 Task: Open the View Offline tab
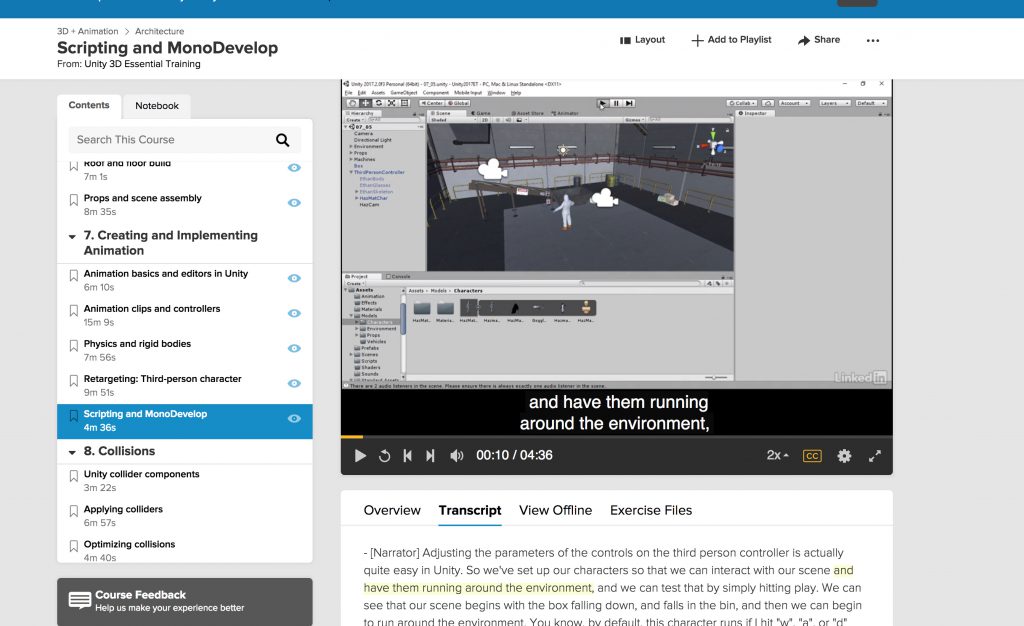tap(556, 510)
